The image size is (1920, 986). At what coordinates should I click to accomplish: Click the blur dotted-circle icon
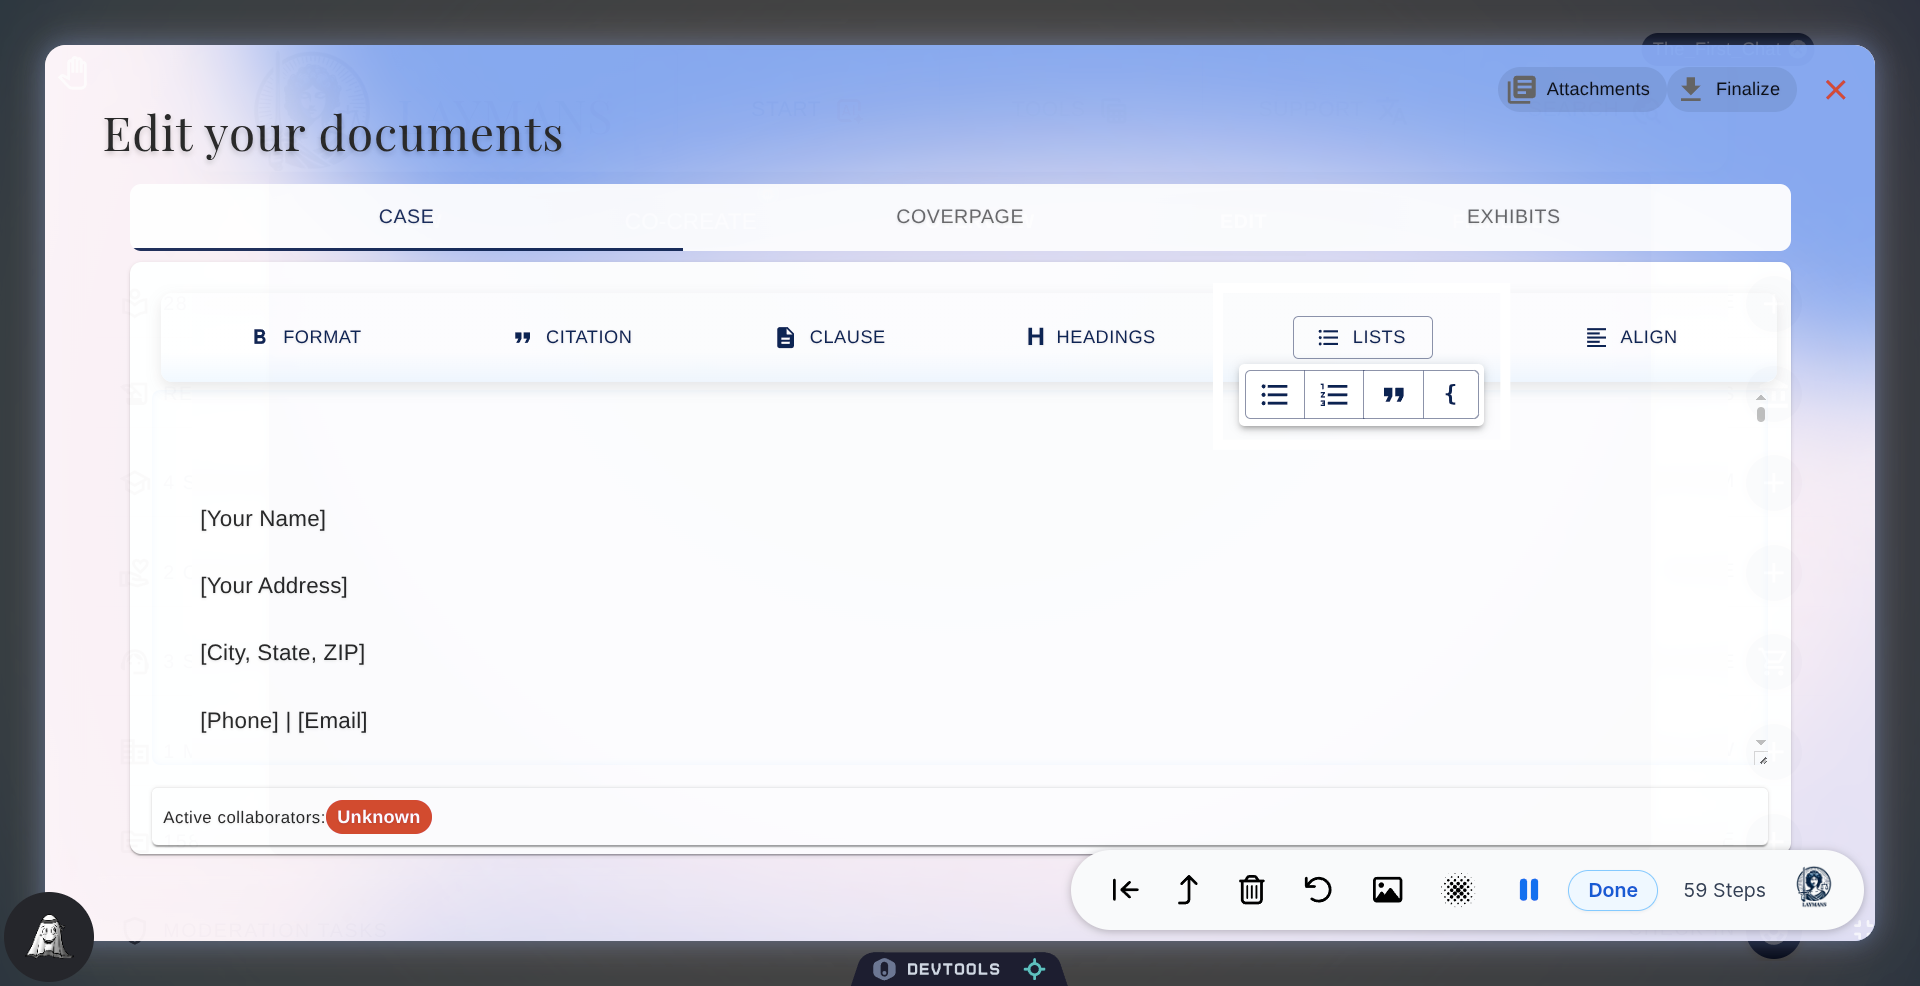tap(1458, 890)
